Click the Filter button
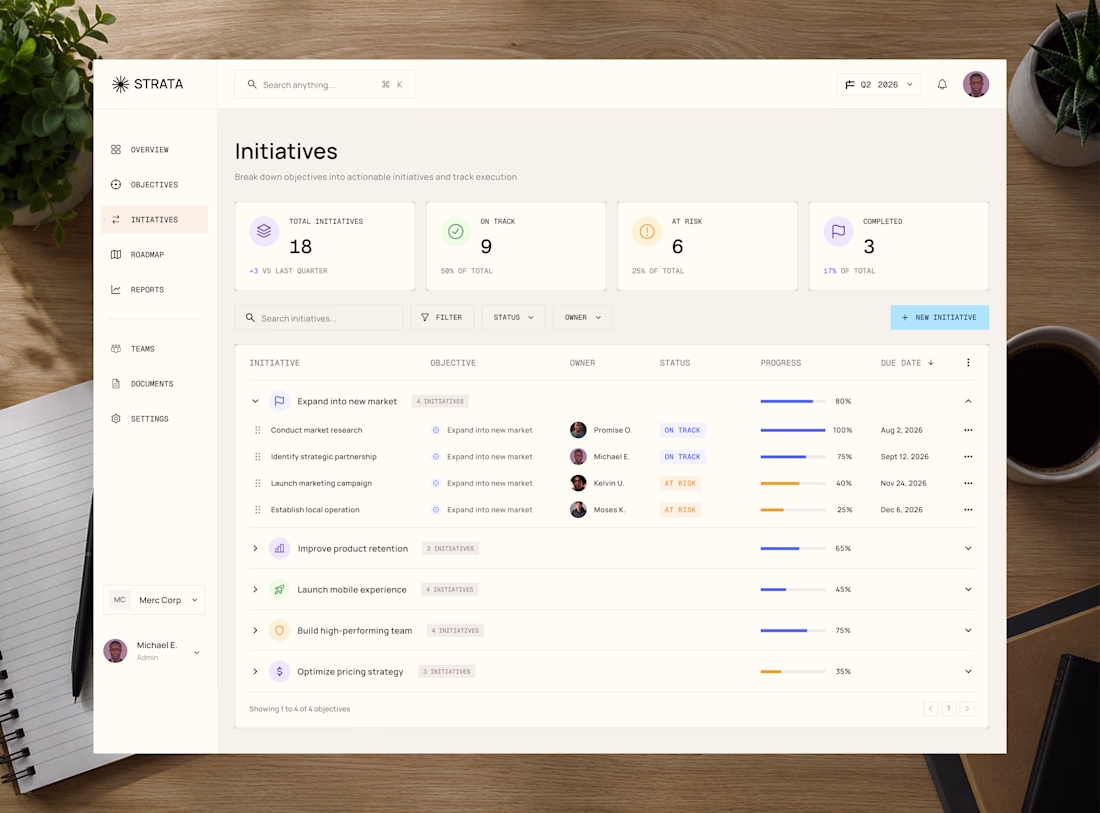Screen dimensions: 1100x813 pyautogui.click(x=442, y=317)
